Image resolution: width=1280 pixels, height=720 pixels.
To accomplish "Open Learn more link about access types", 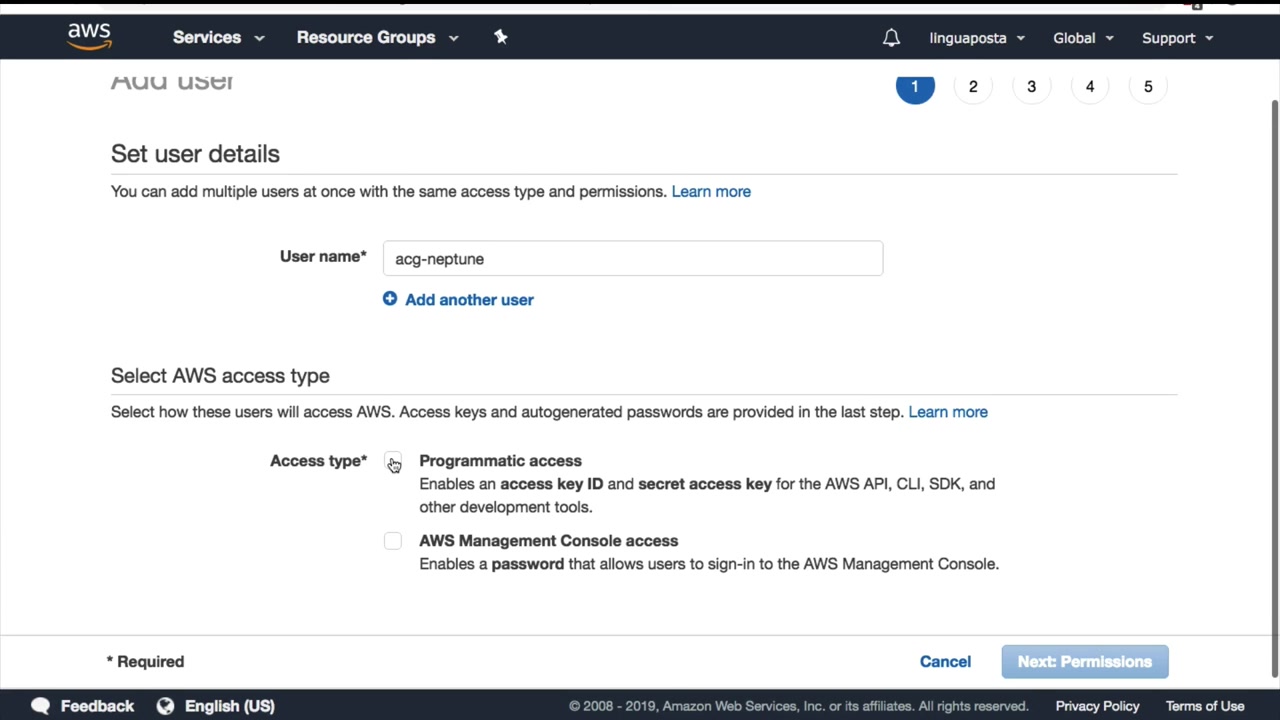I will 948,412.
